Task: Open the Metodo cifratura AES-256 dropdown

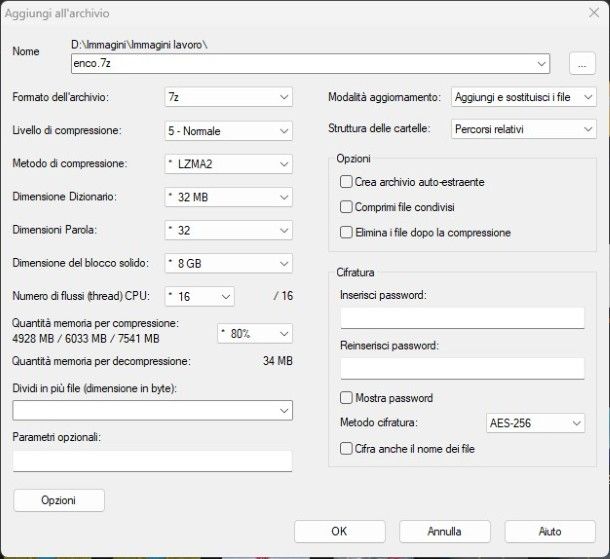Action: tap(535, 423)
